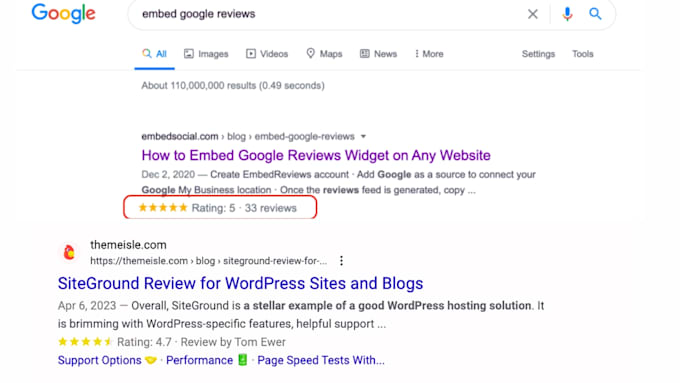Open 'SiteGround Review for WordPress Sites' result
The width and height of the screenshot is (680, 383).
point(240,283)
